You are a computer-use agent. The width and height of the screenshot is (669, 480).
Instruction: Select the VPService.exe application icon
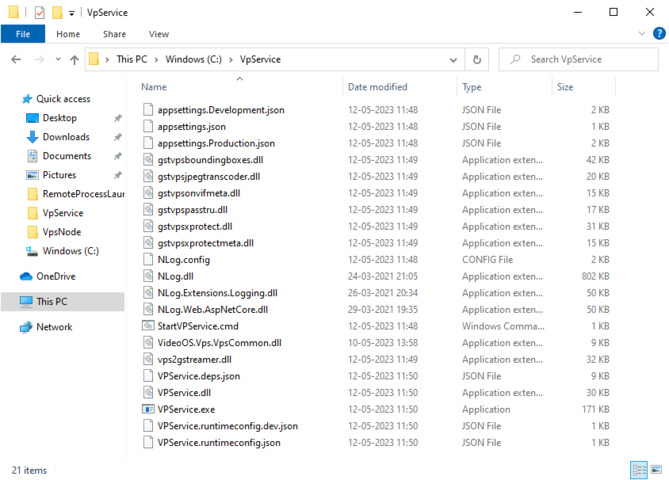tap(148, 409)
